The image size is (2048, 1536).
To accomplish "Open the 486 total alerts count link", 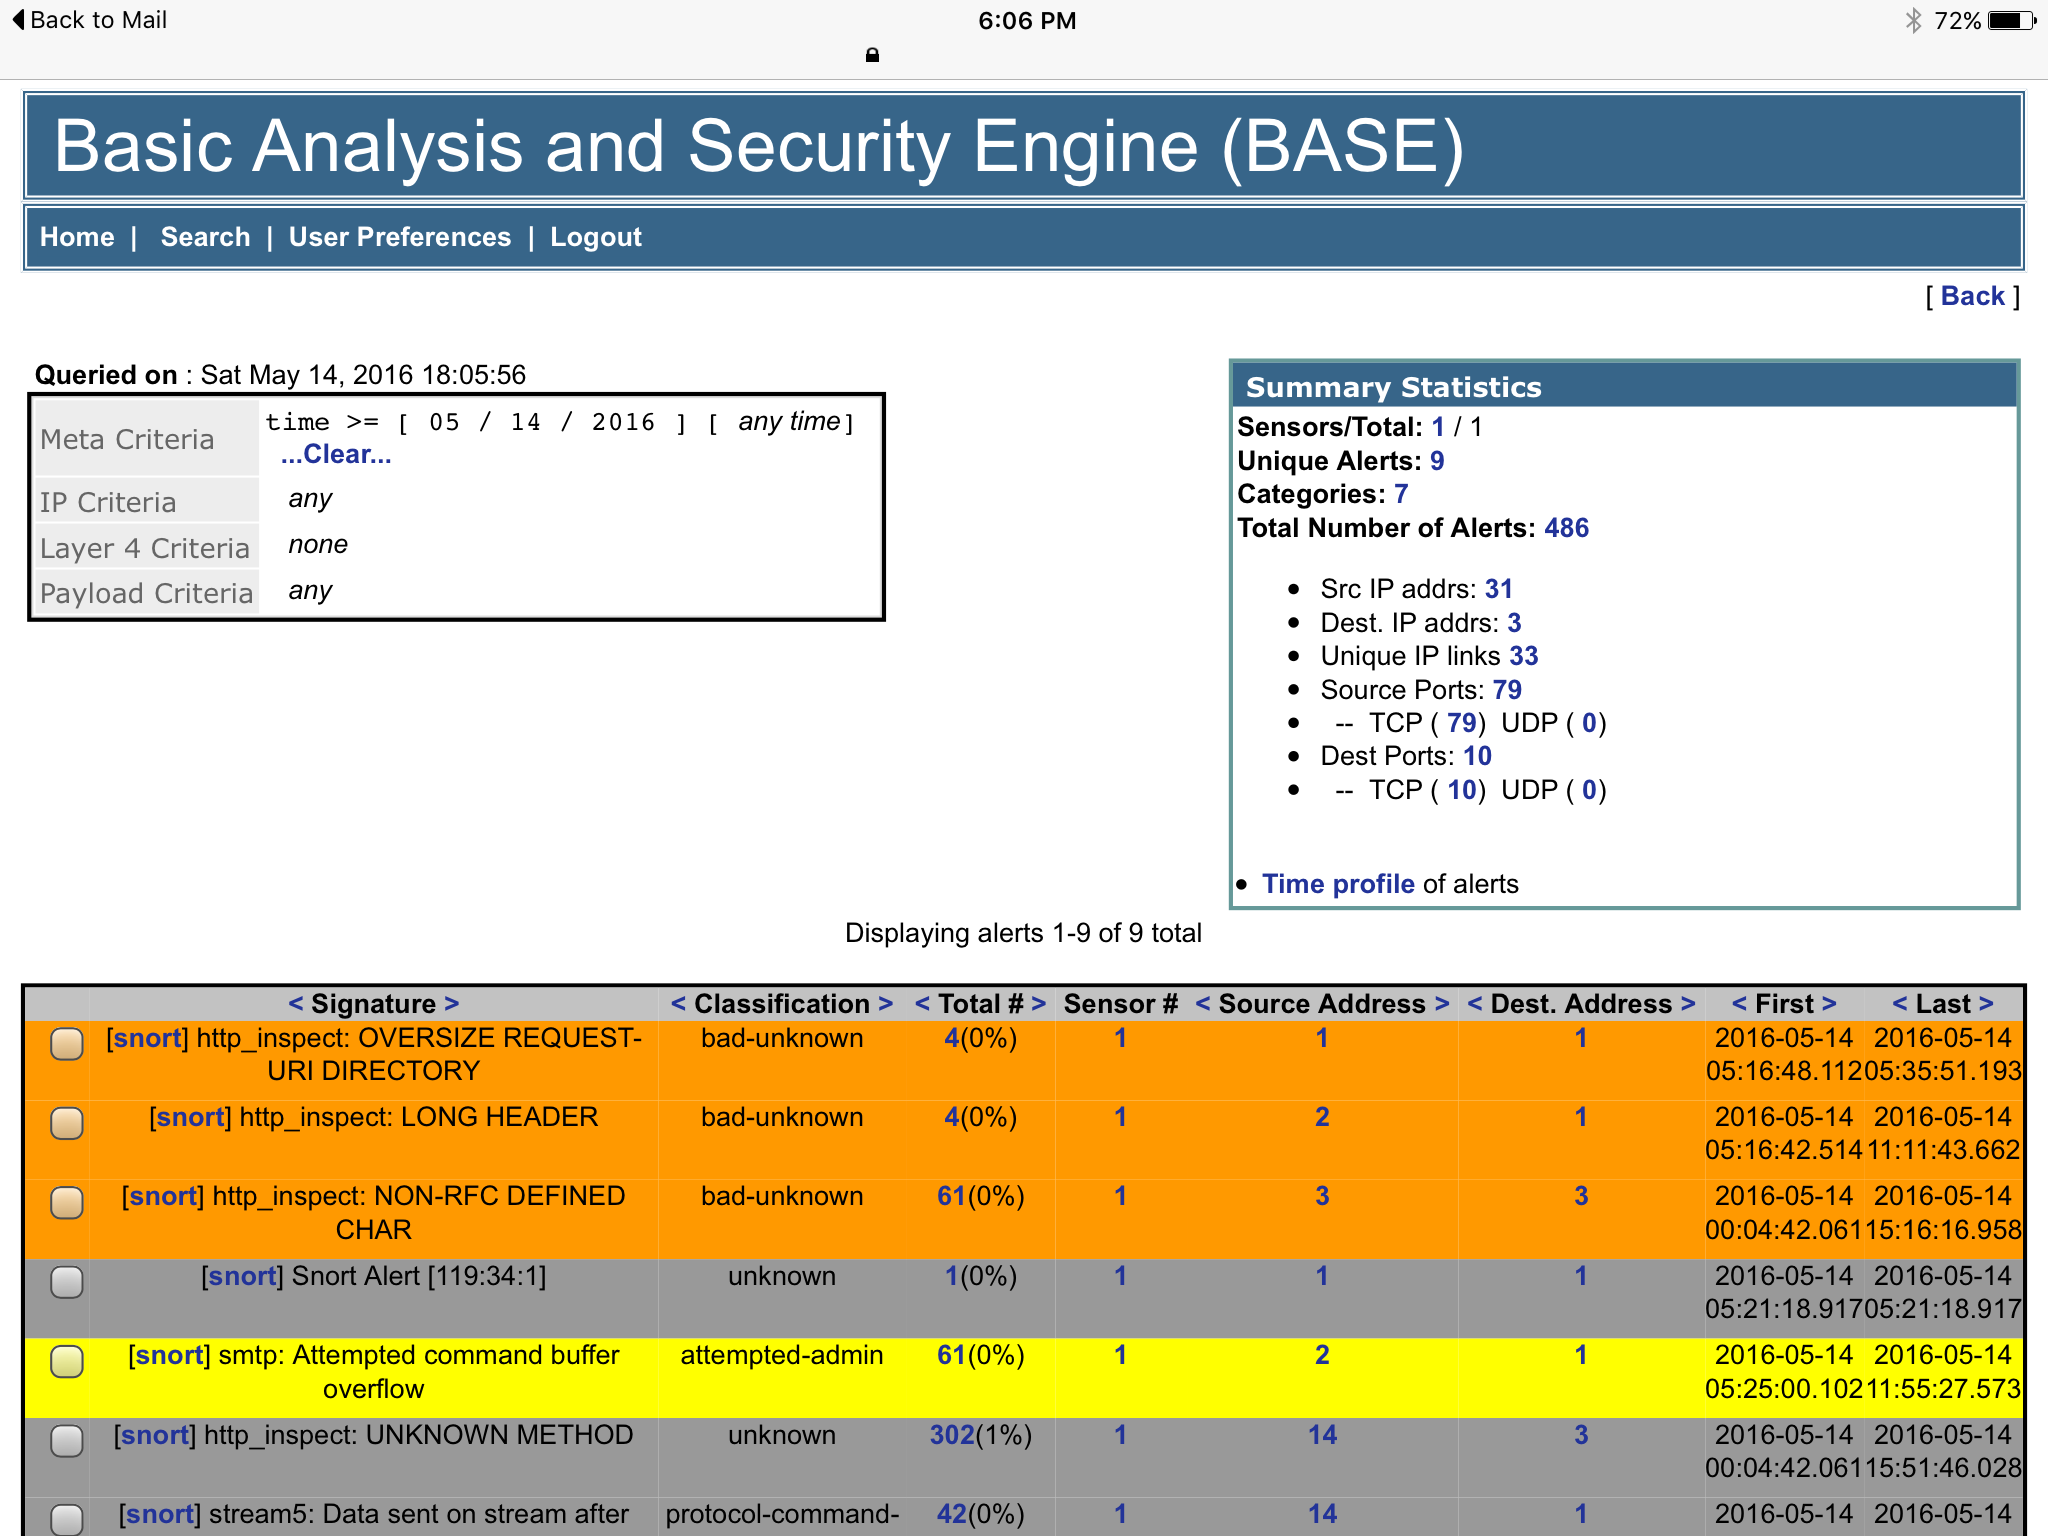I will click(1566, 528).
